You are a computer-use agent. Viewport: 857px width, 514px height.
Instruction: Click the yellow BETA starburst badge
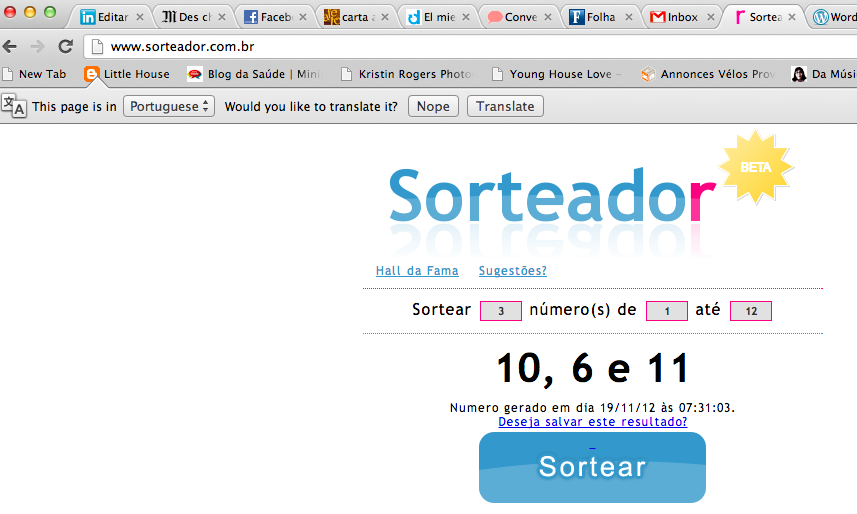tap(755, 167)
